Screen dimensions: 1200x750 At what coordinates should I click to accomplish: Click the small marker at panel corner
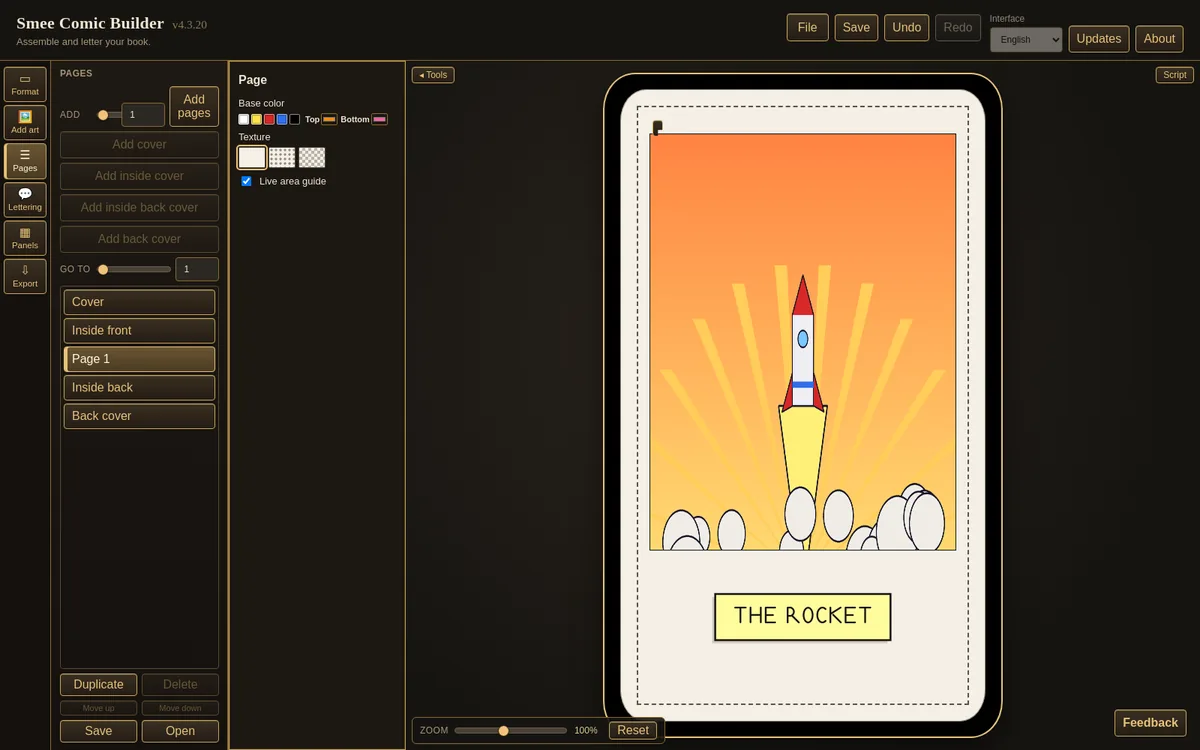(x=657, y=127)
